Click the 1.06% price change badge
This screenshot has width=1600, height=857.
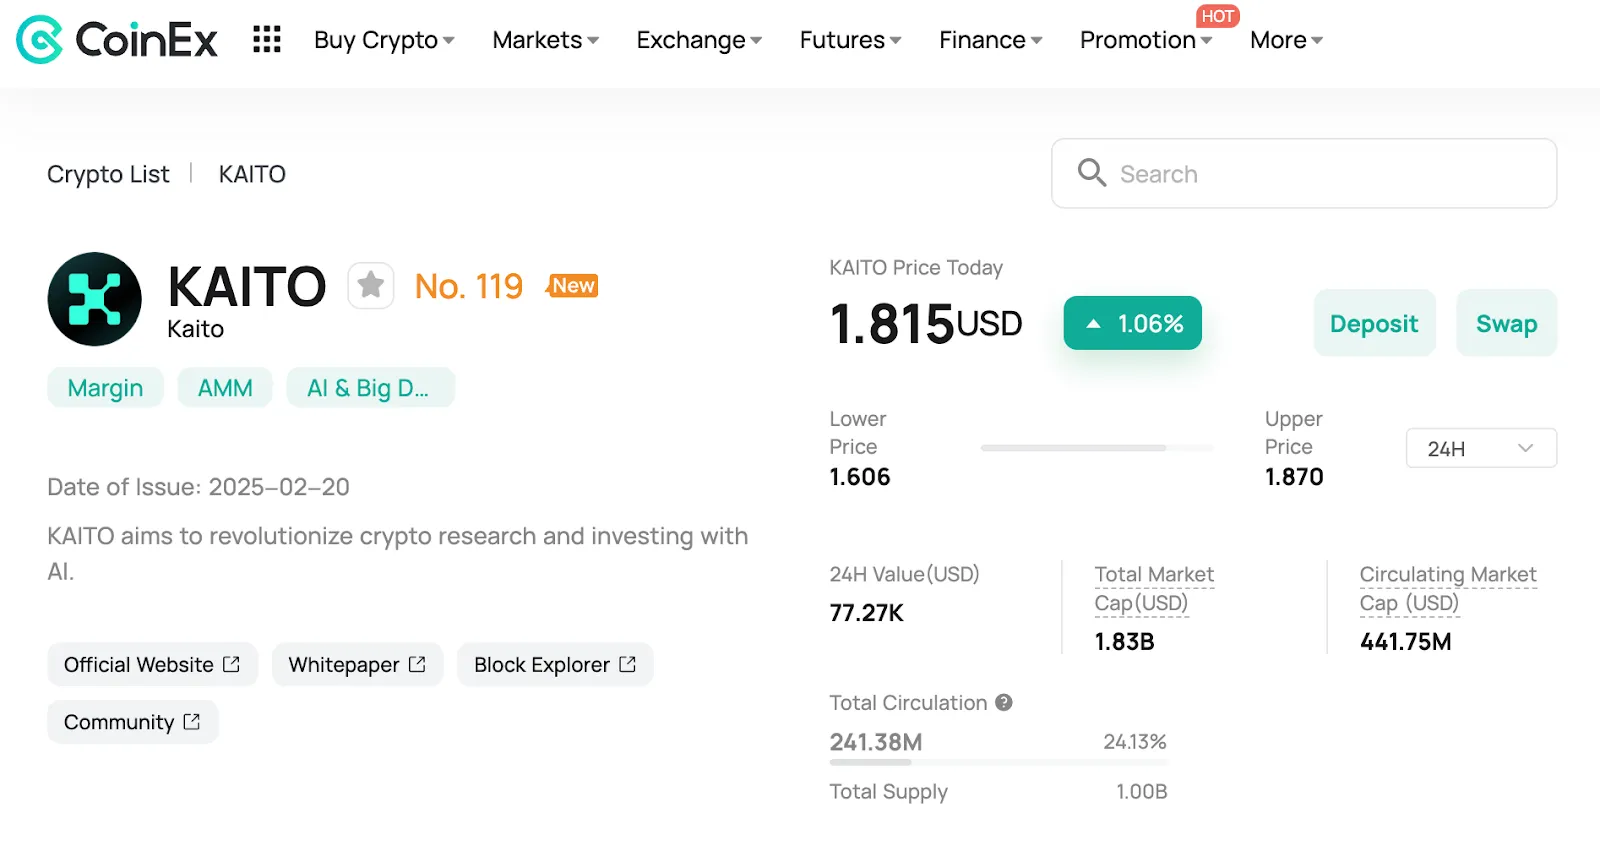(1132, 323)
